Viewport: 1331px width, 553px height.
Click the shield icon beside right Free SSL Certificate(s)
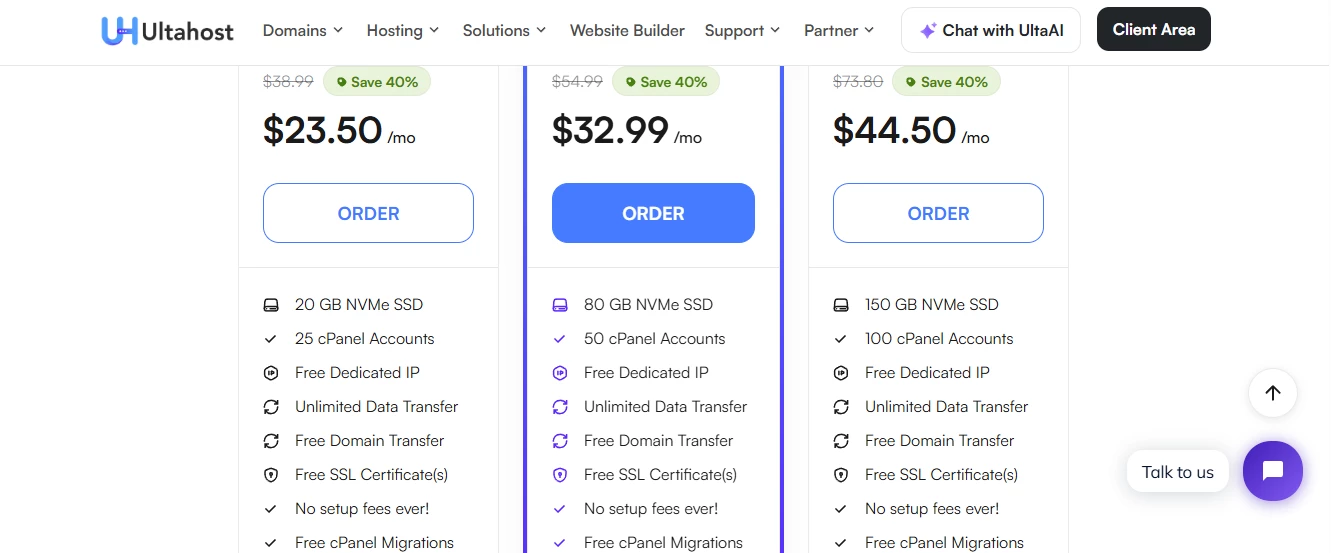841,475
